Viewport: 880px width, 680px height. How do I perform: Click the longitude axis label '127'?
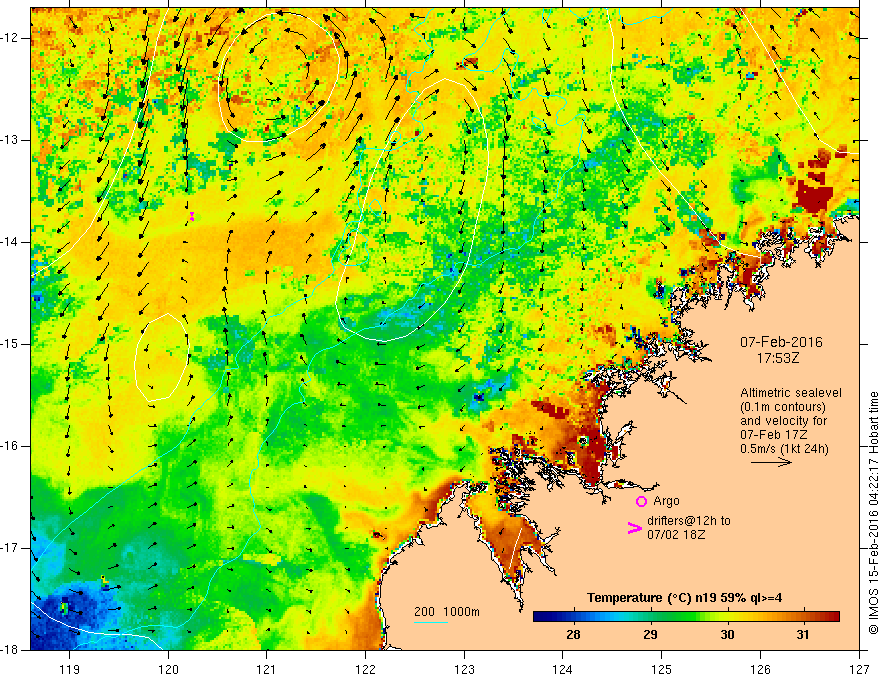click(859, 669)
